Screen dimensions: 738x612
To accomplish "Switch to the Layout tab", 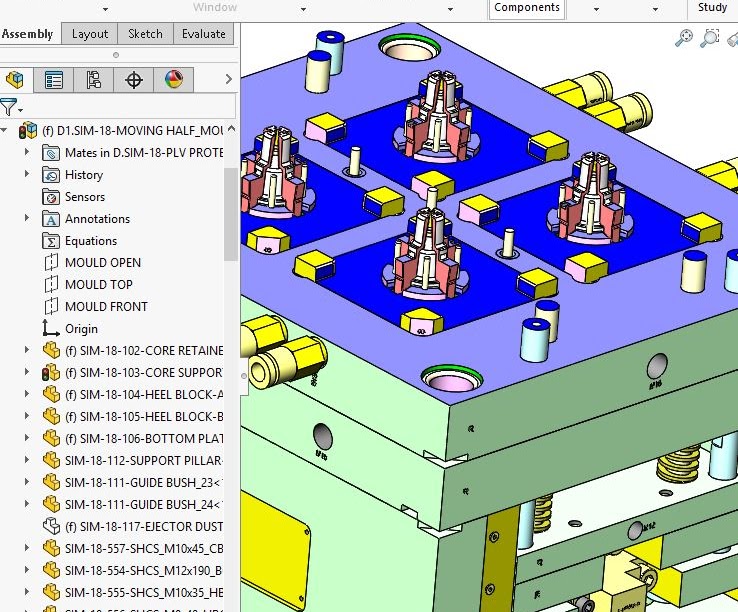I will point(90,33).
